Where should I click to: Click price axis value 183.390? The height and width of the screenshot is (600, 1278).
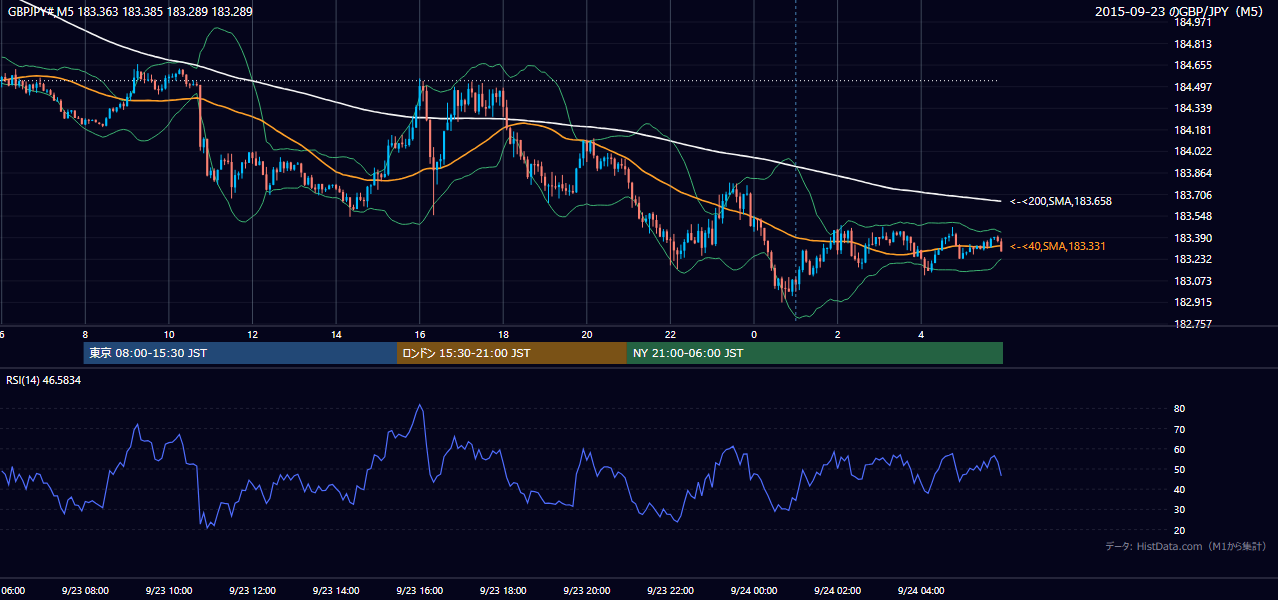[x=1194, y=238]
